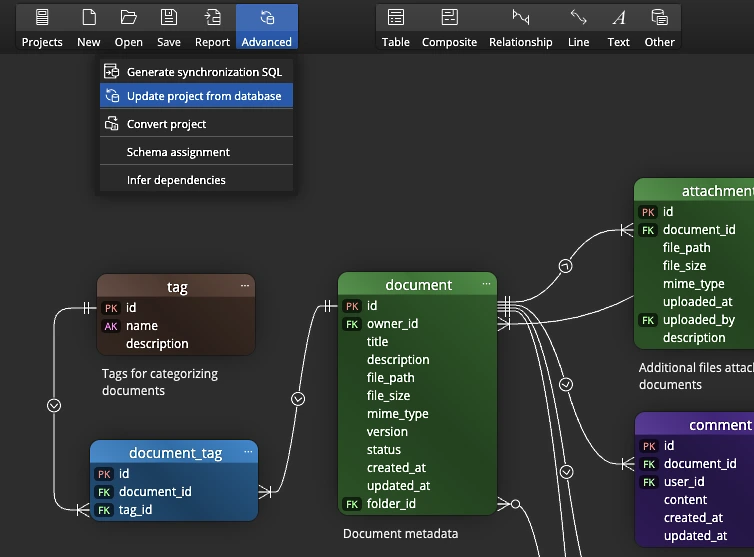Choose Infer dependencies
The height and width of the screenshot is (557, 754).
click(196, 179)
